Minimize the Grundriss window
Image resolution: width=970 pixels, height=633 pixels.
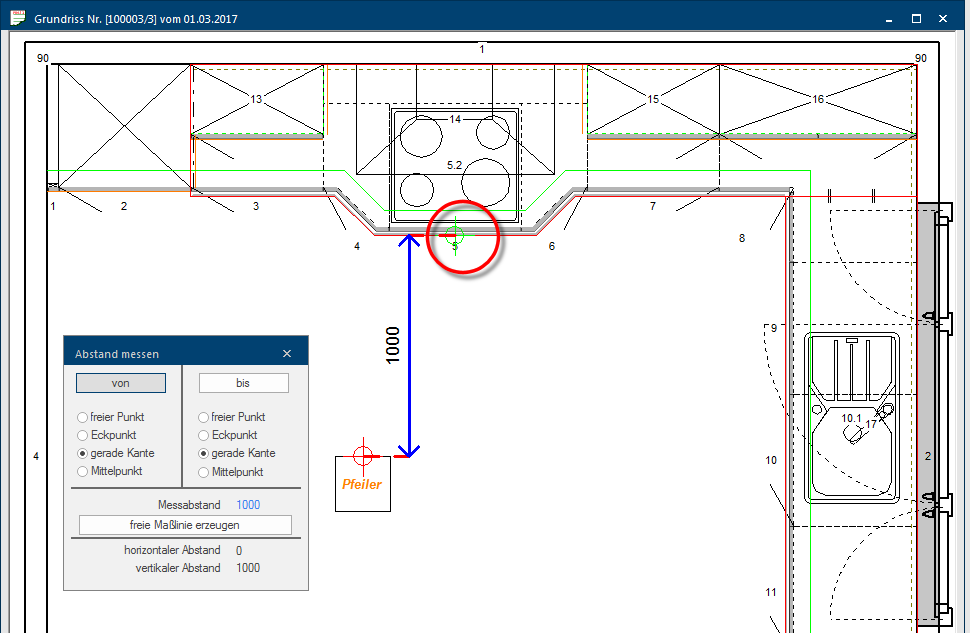pyautogui.click(x=885, y=18)
